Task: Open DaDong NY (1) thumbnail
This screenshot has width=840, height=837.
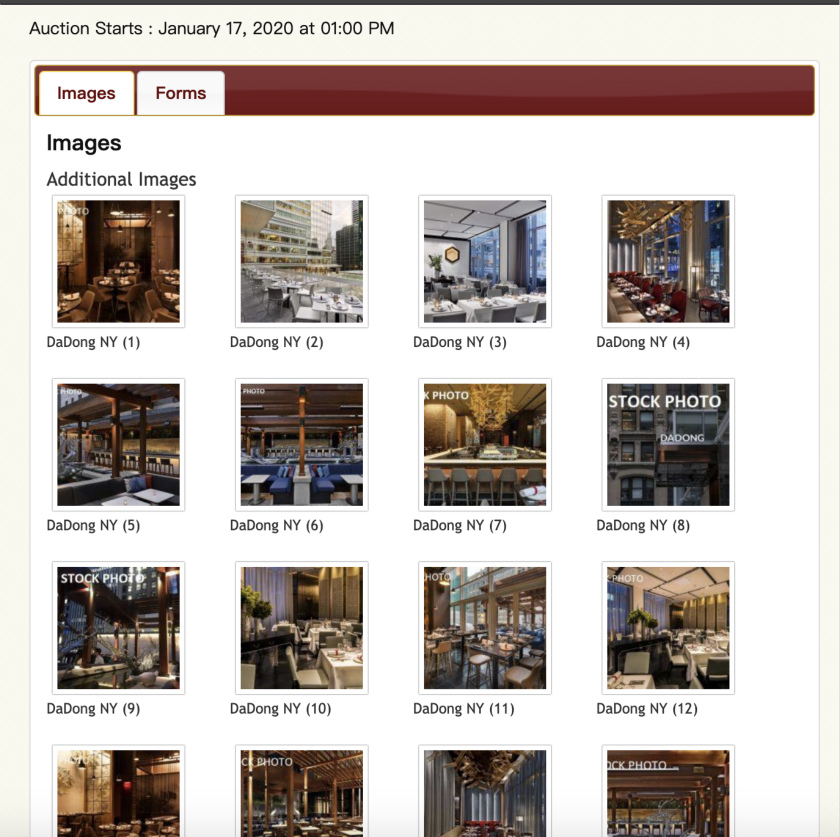Action: coord(118,261)
